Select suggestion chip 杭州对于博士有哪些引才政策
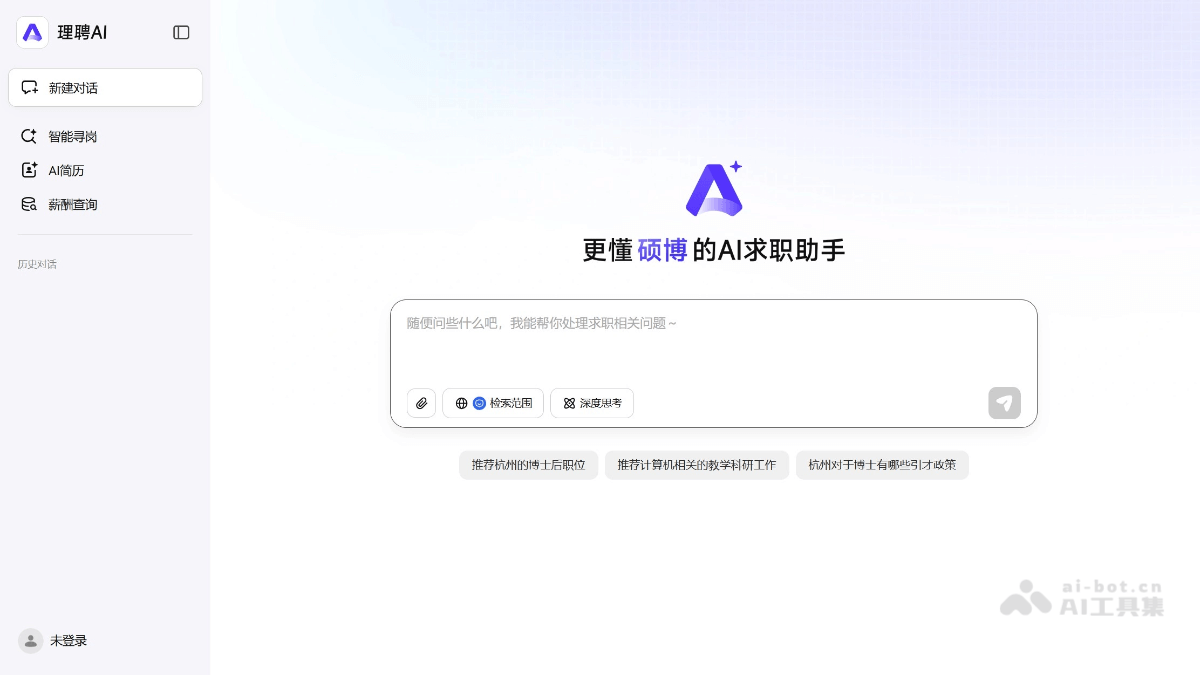1200x675 pixels. (x=882, y=465)
